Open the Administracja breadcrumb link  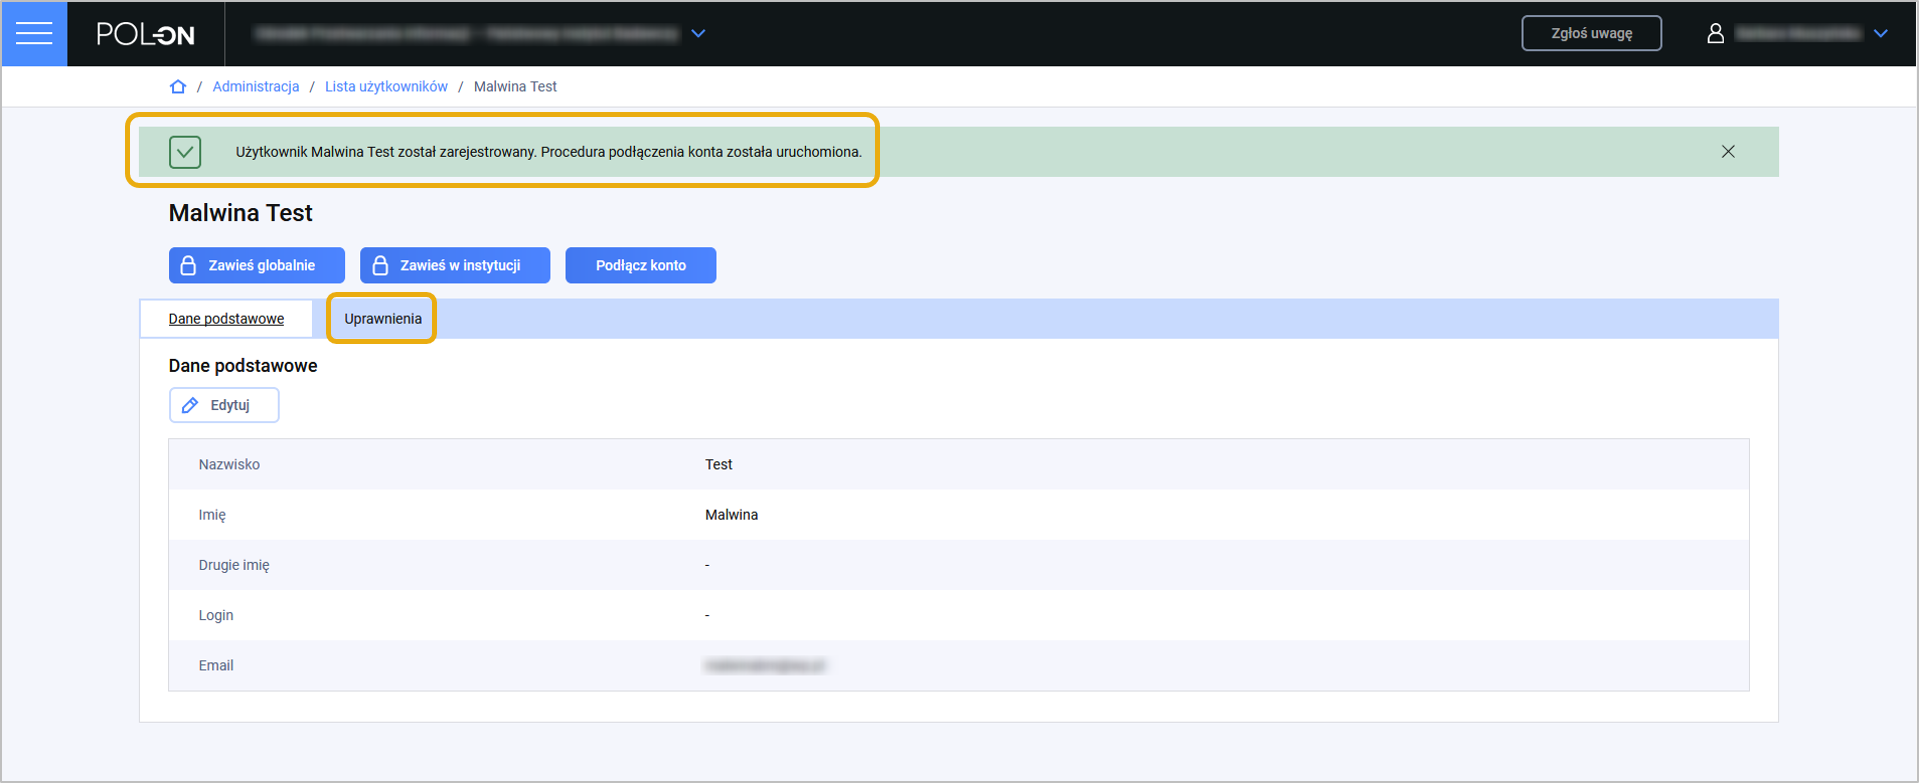click(x=256, y=87)
